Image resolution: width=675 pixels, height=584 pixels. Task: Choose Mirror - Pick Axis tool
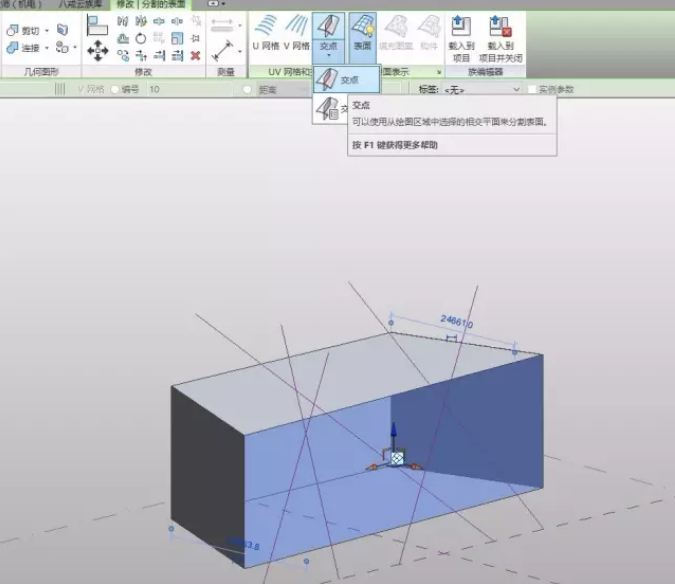(123, 21)
